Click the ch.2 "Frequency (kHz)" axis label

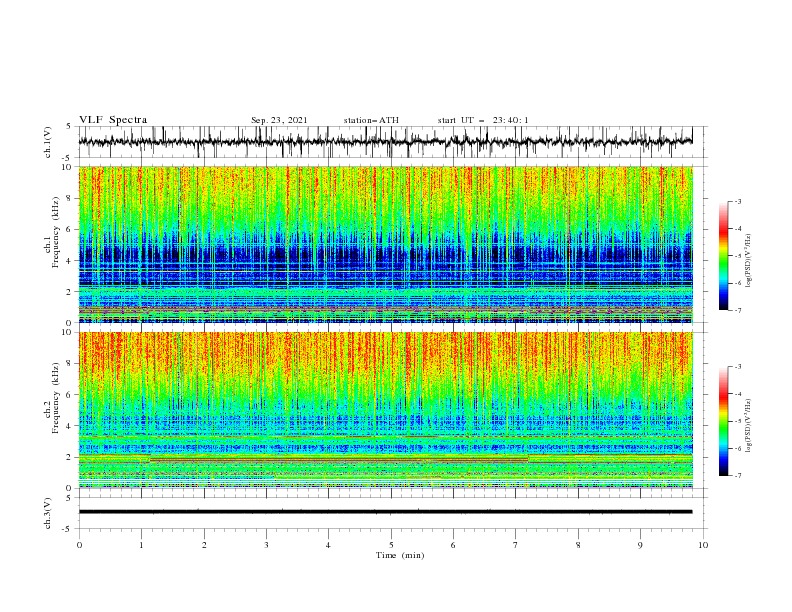(x=55, y=398)
